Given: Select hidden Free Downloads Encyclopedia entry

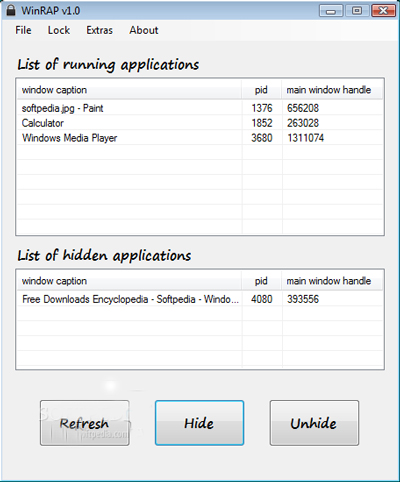Looking at the screenshot, I should pos(200,299).
